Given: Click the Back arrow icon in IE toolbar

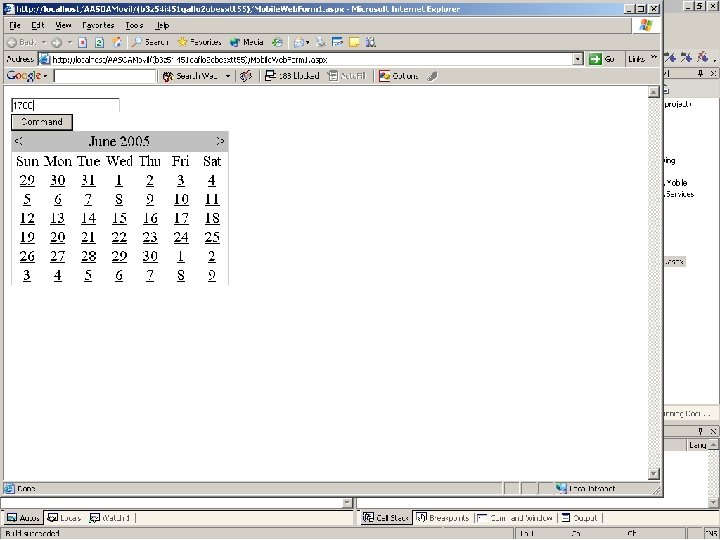Looking at the screenshot, I should click(12, 42).
